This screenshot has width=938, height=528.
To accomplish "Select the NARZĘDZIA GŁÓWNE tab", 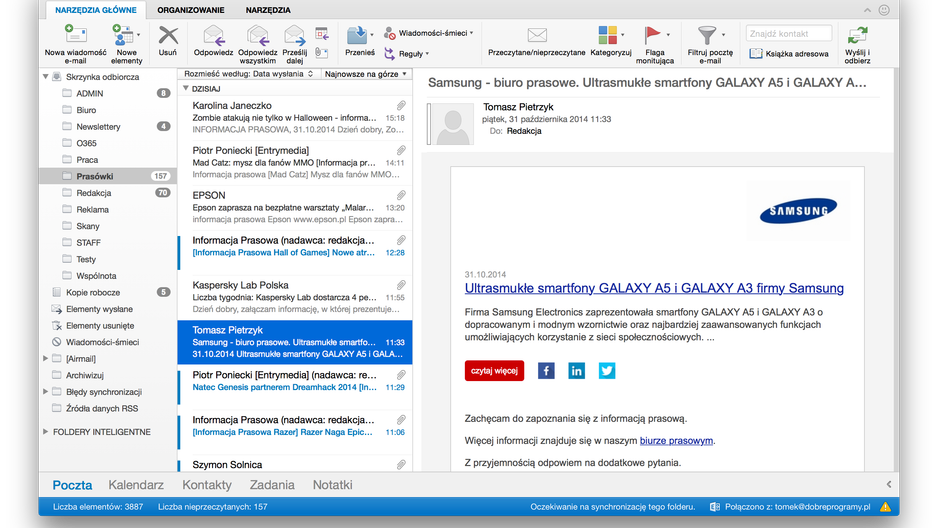I will pyautogui.click(x=96, y=10).
